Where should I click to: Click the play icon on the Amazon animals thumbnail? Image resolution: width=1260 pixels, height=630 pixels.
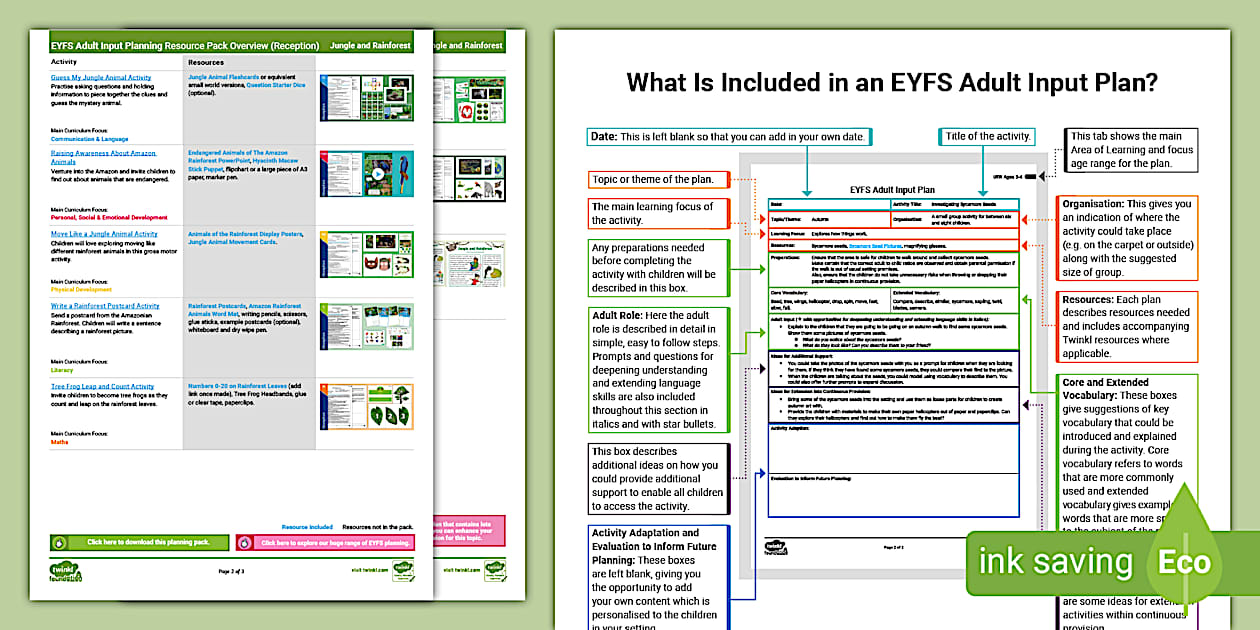[378, 173]
